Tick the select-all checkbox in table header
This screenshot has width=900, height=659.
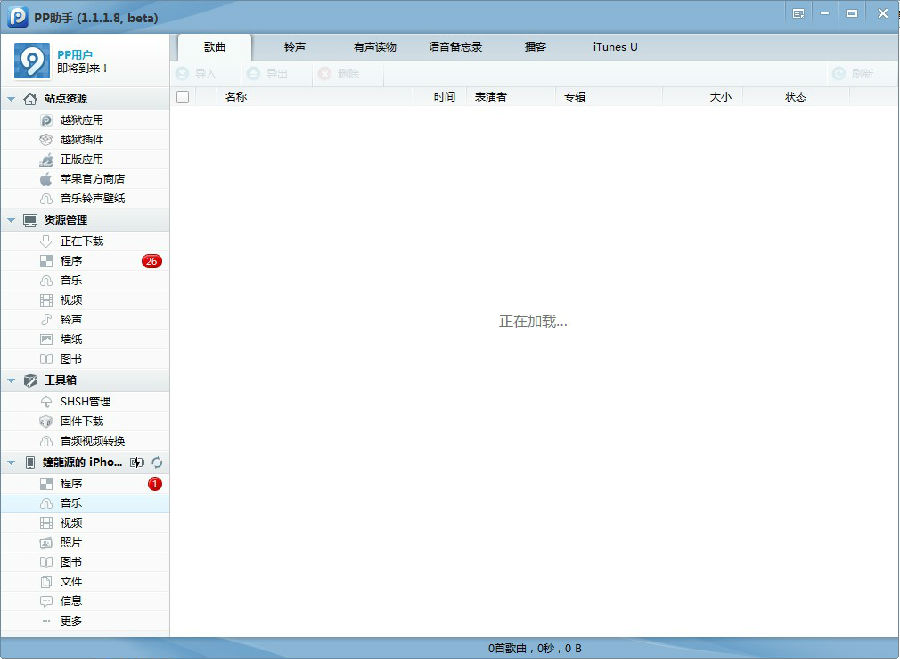click(x=182, y=97)
